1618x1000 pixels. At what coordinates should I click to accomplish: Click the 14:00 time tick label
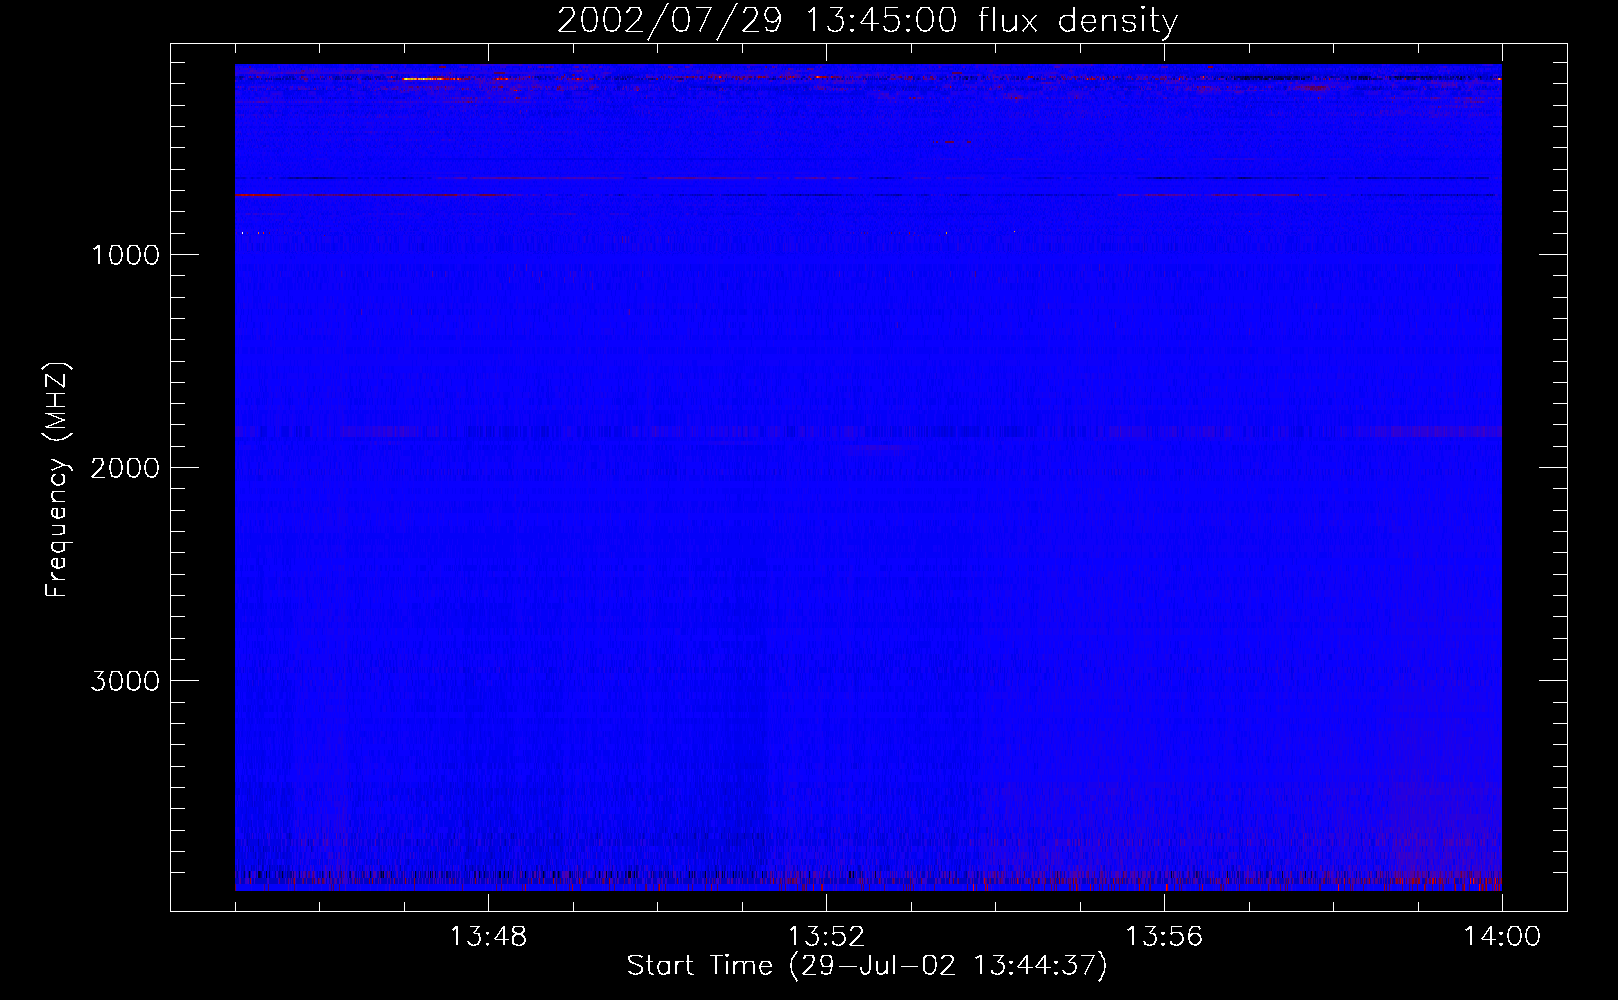pos(1502,937)
